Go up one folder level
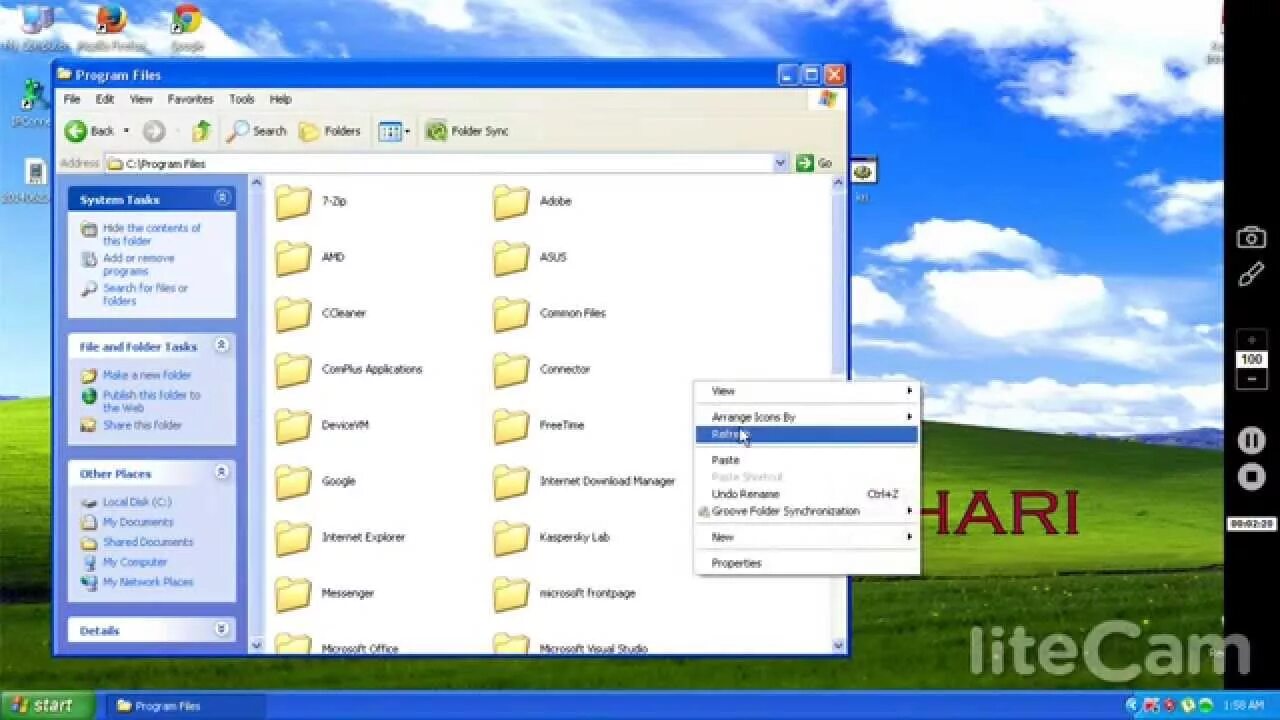1280x720 pixels. [x=202, y=131]
